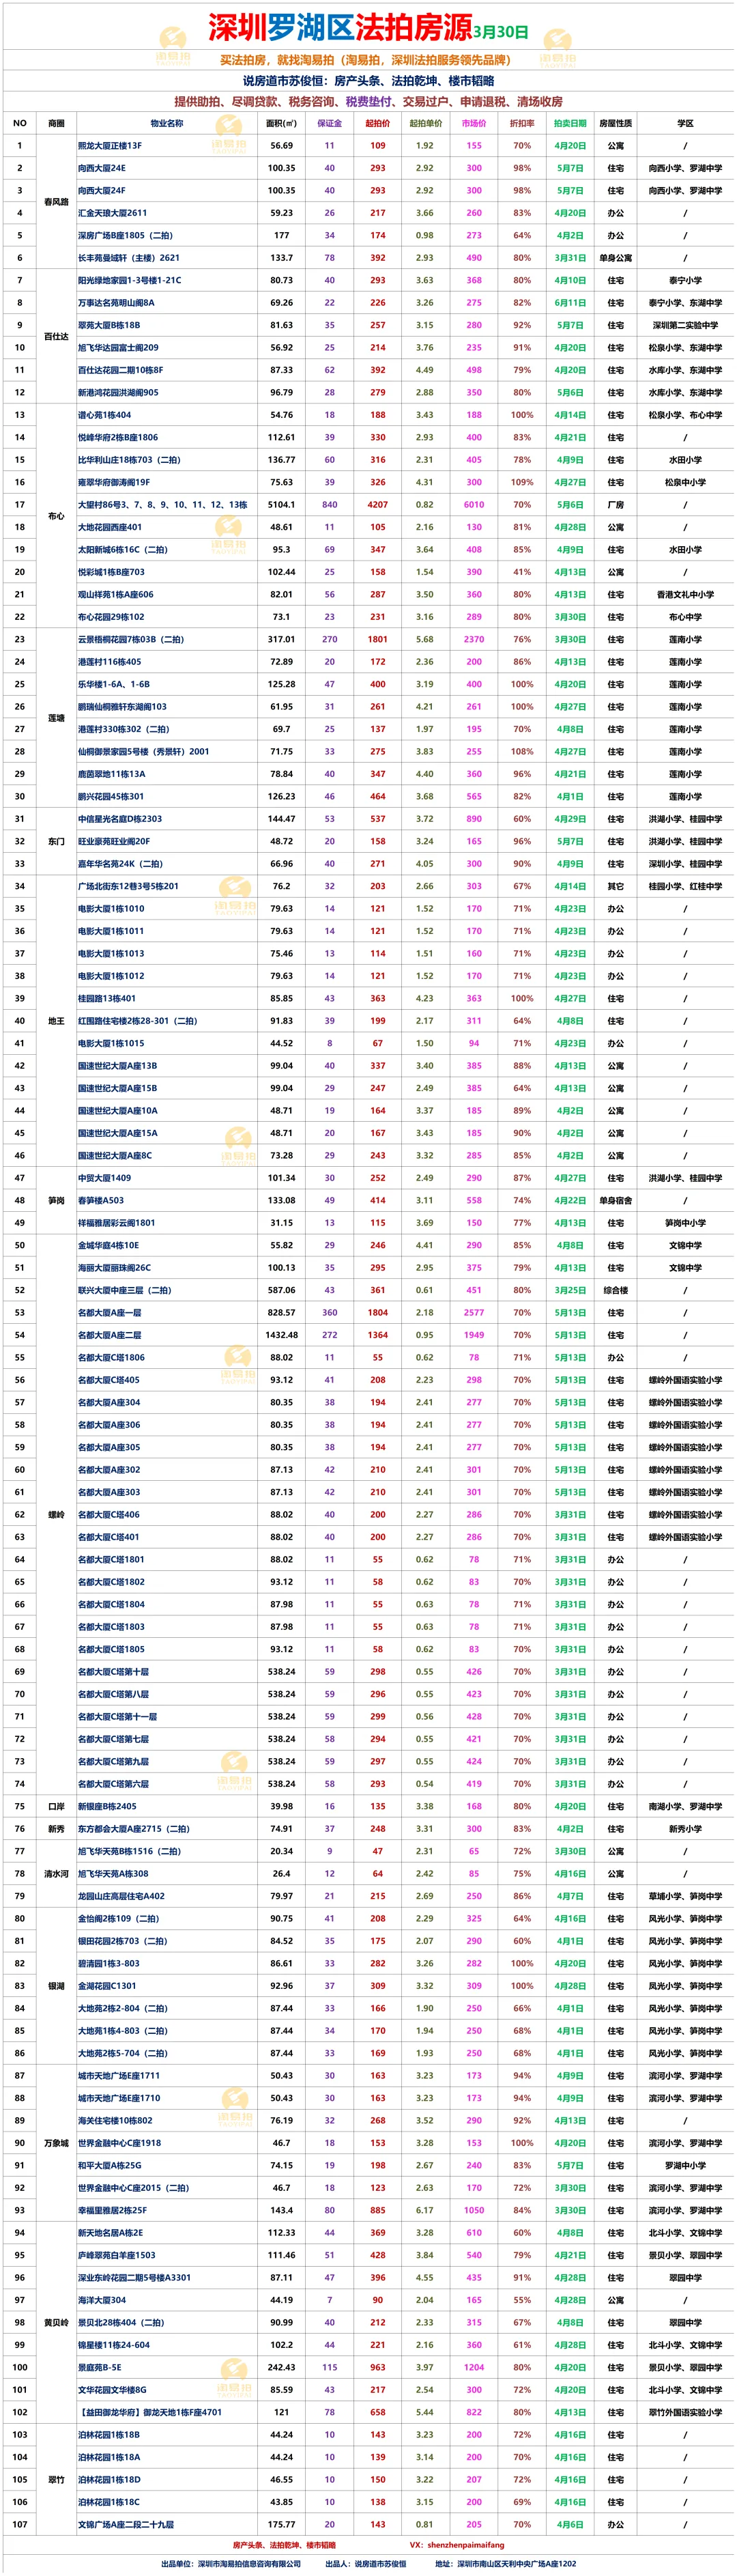The width and height of the screenshot is (737, 2576).
Task: Click the line 说房道市苏俊恒：房产头条、法拍乾坤、楼市韬略
Action: pos(368,81)
